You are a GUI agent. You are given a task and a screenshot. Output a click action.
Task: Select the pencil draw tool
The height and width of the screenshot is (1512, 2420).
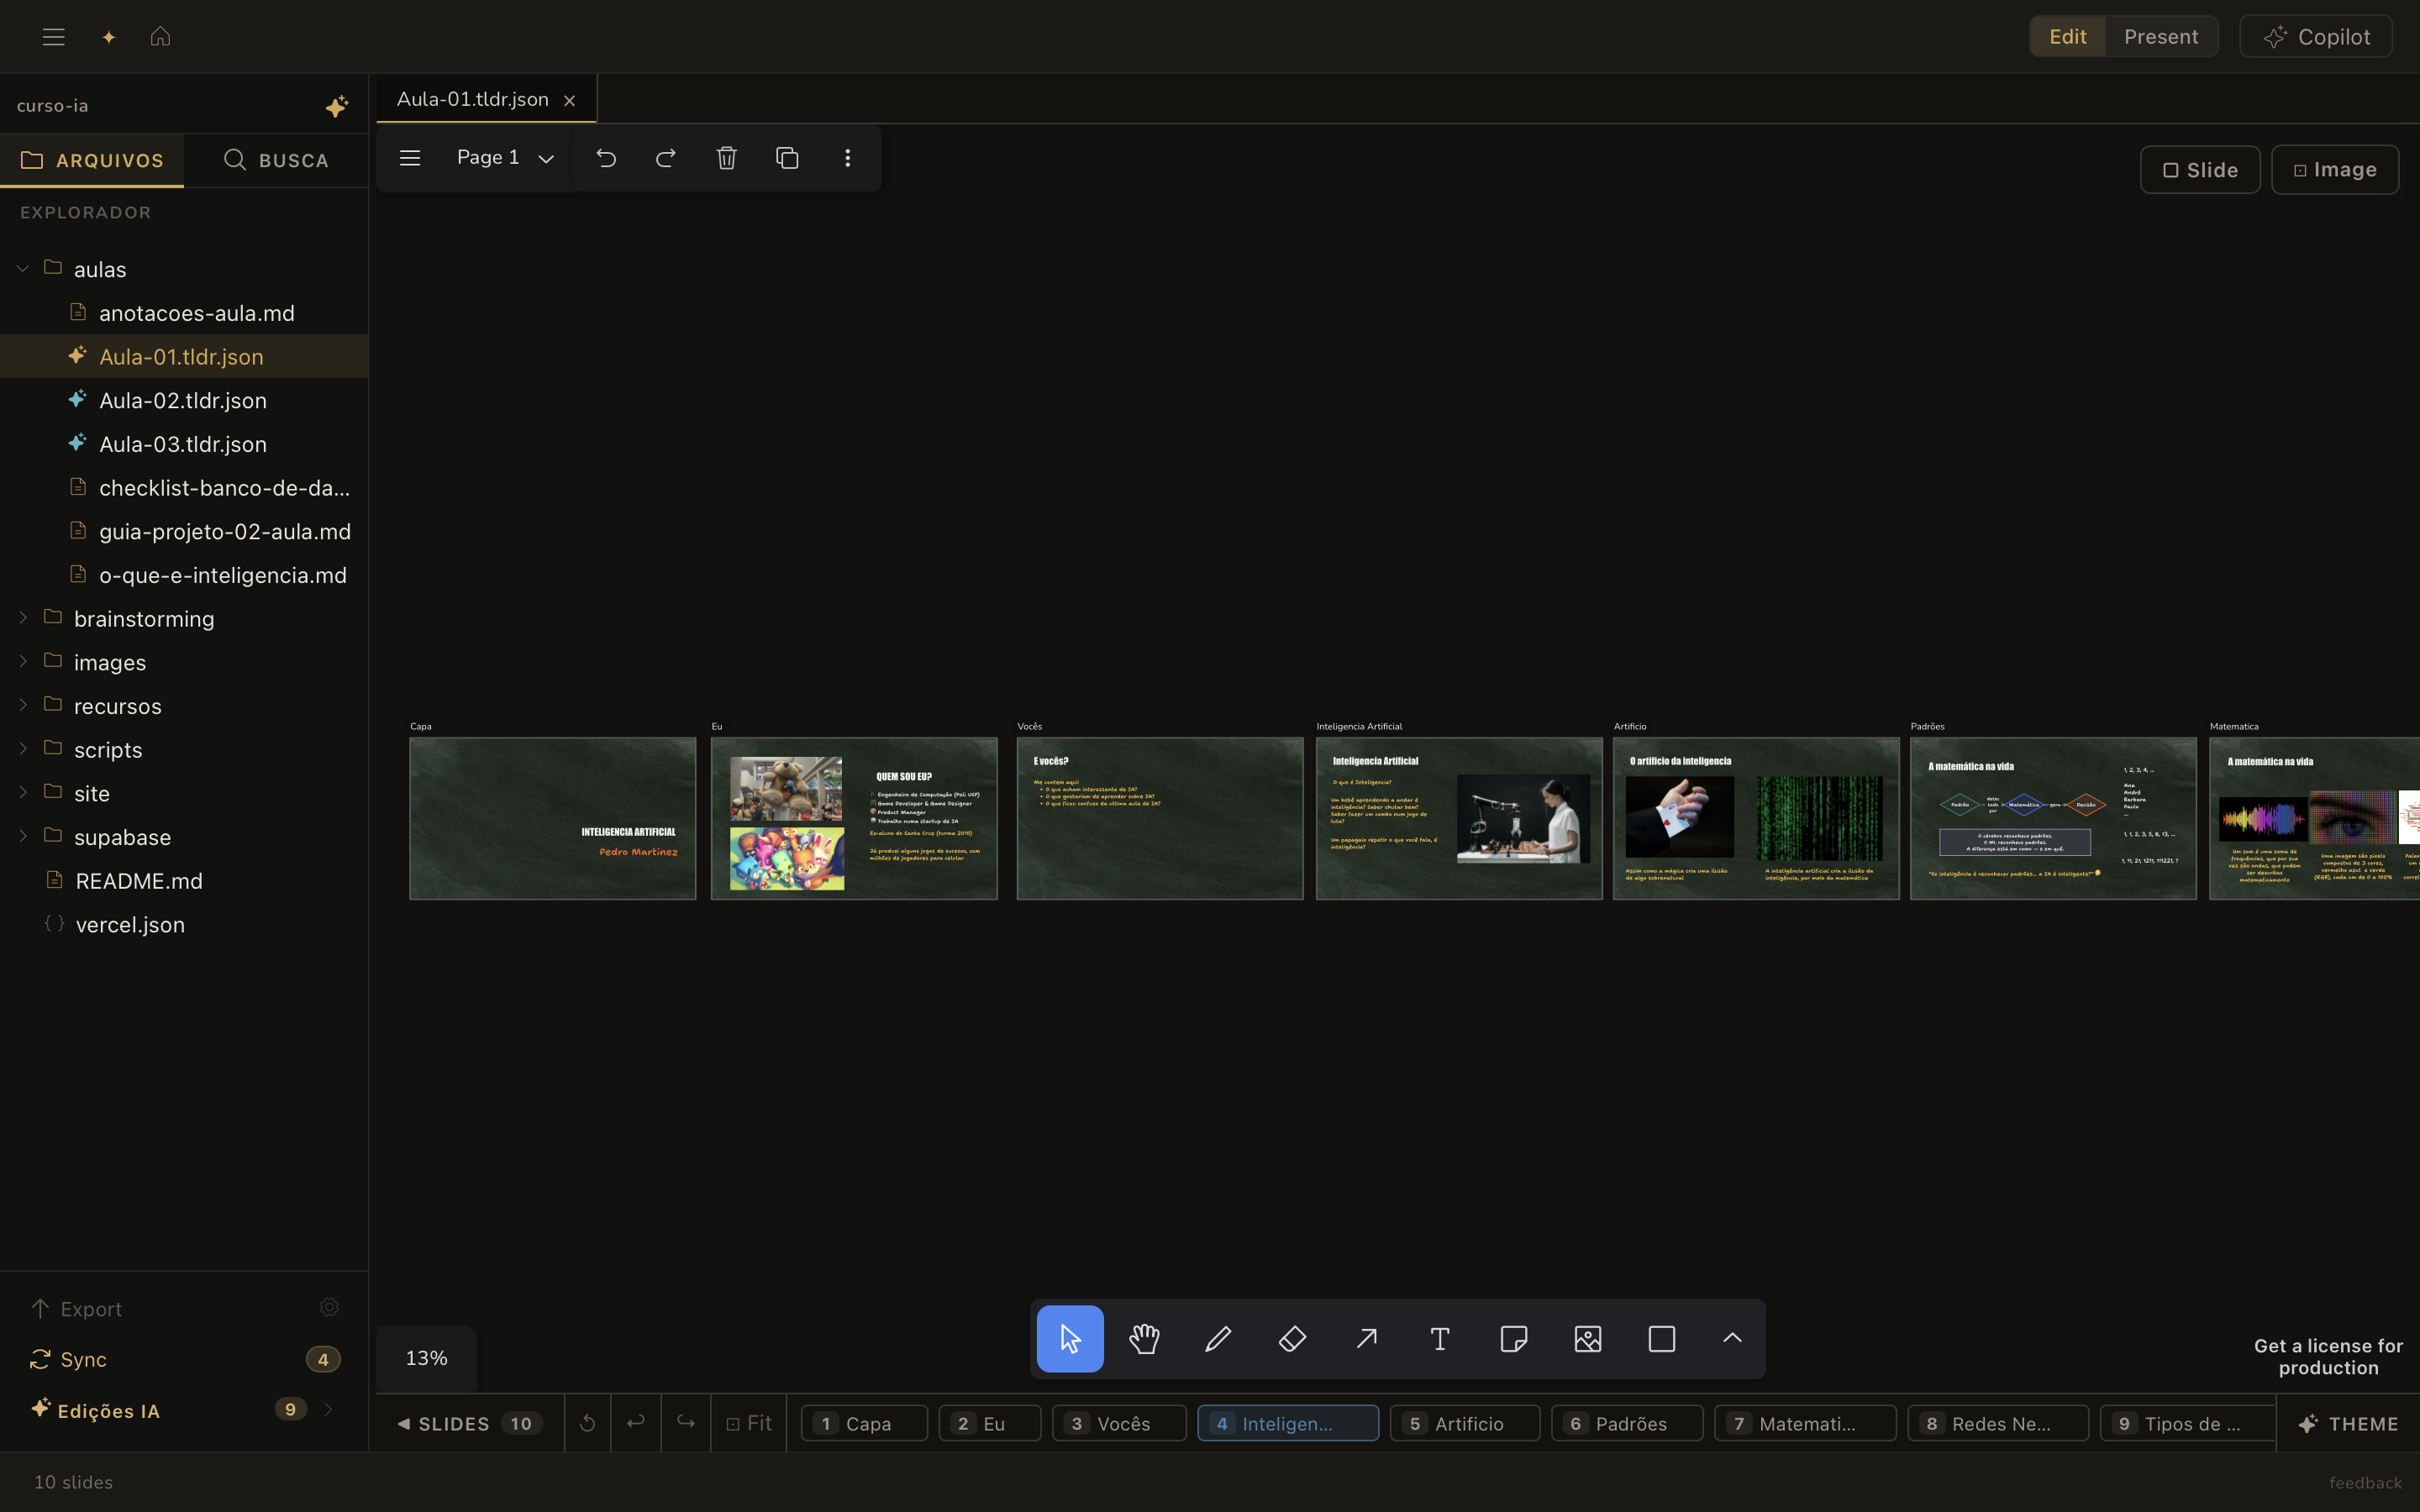tap(1218, 1338)
